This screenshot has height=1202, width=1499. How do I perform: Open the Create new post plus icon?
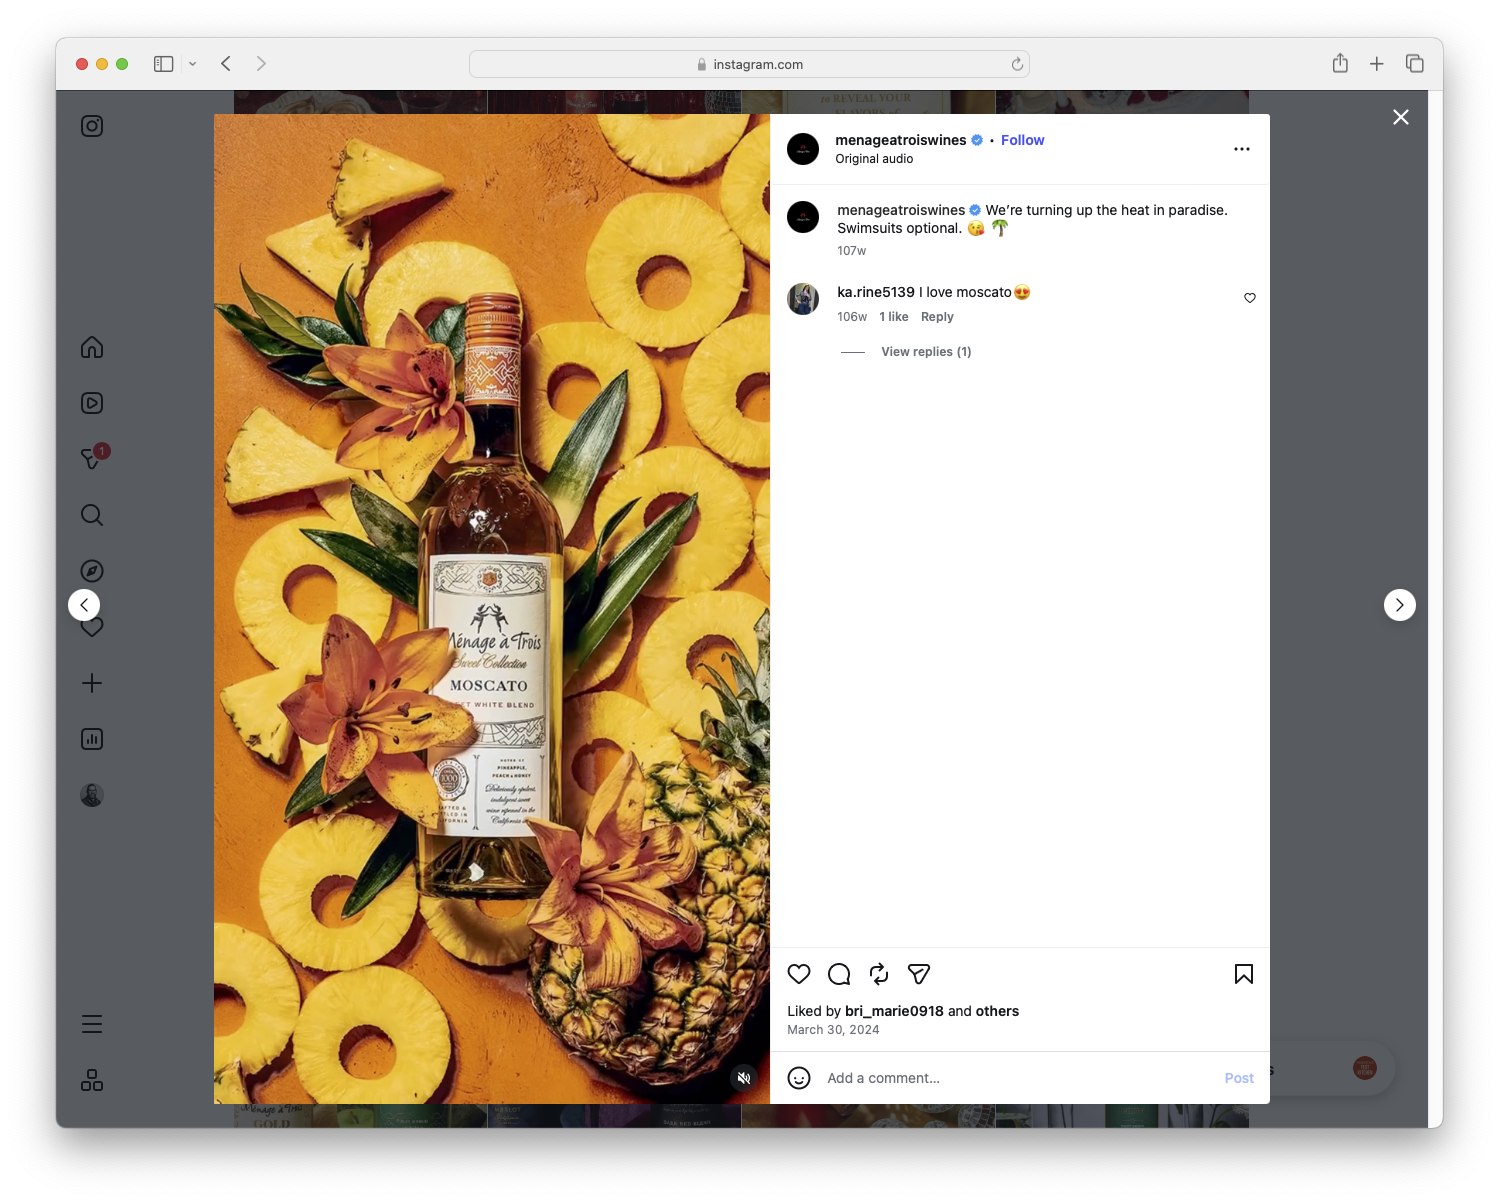point(92,683)
